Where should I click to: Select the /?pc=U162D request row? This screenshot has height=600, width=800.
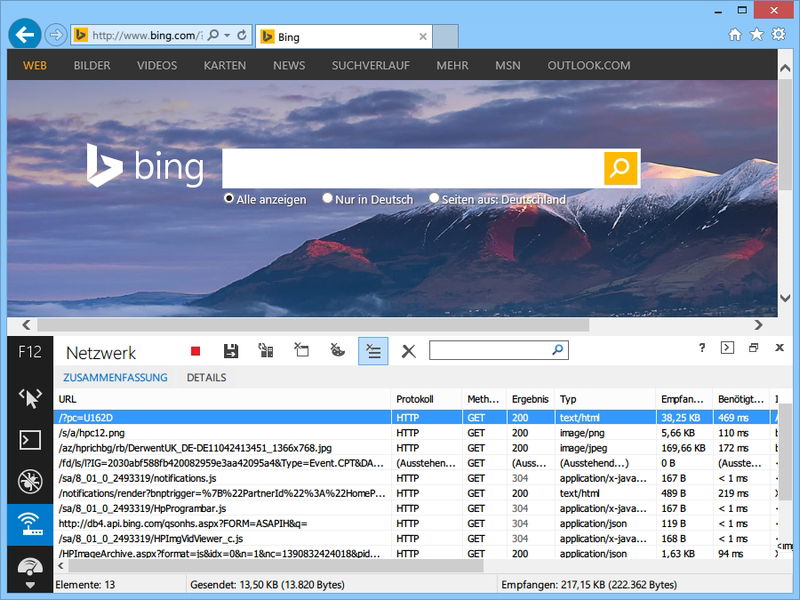click(415, 417)
